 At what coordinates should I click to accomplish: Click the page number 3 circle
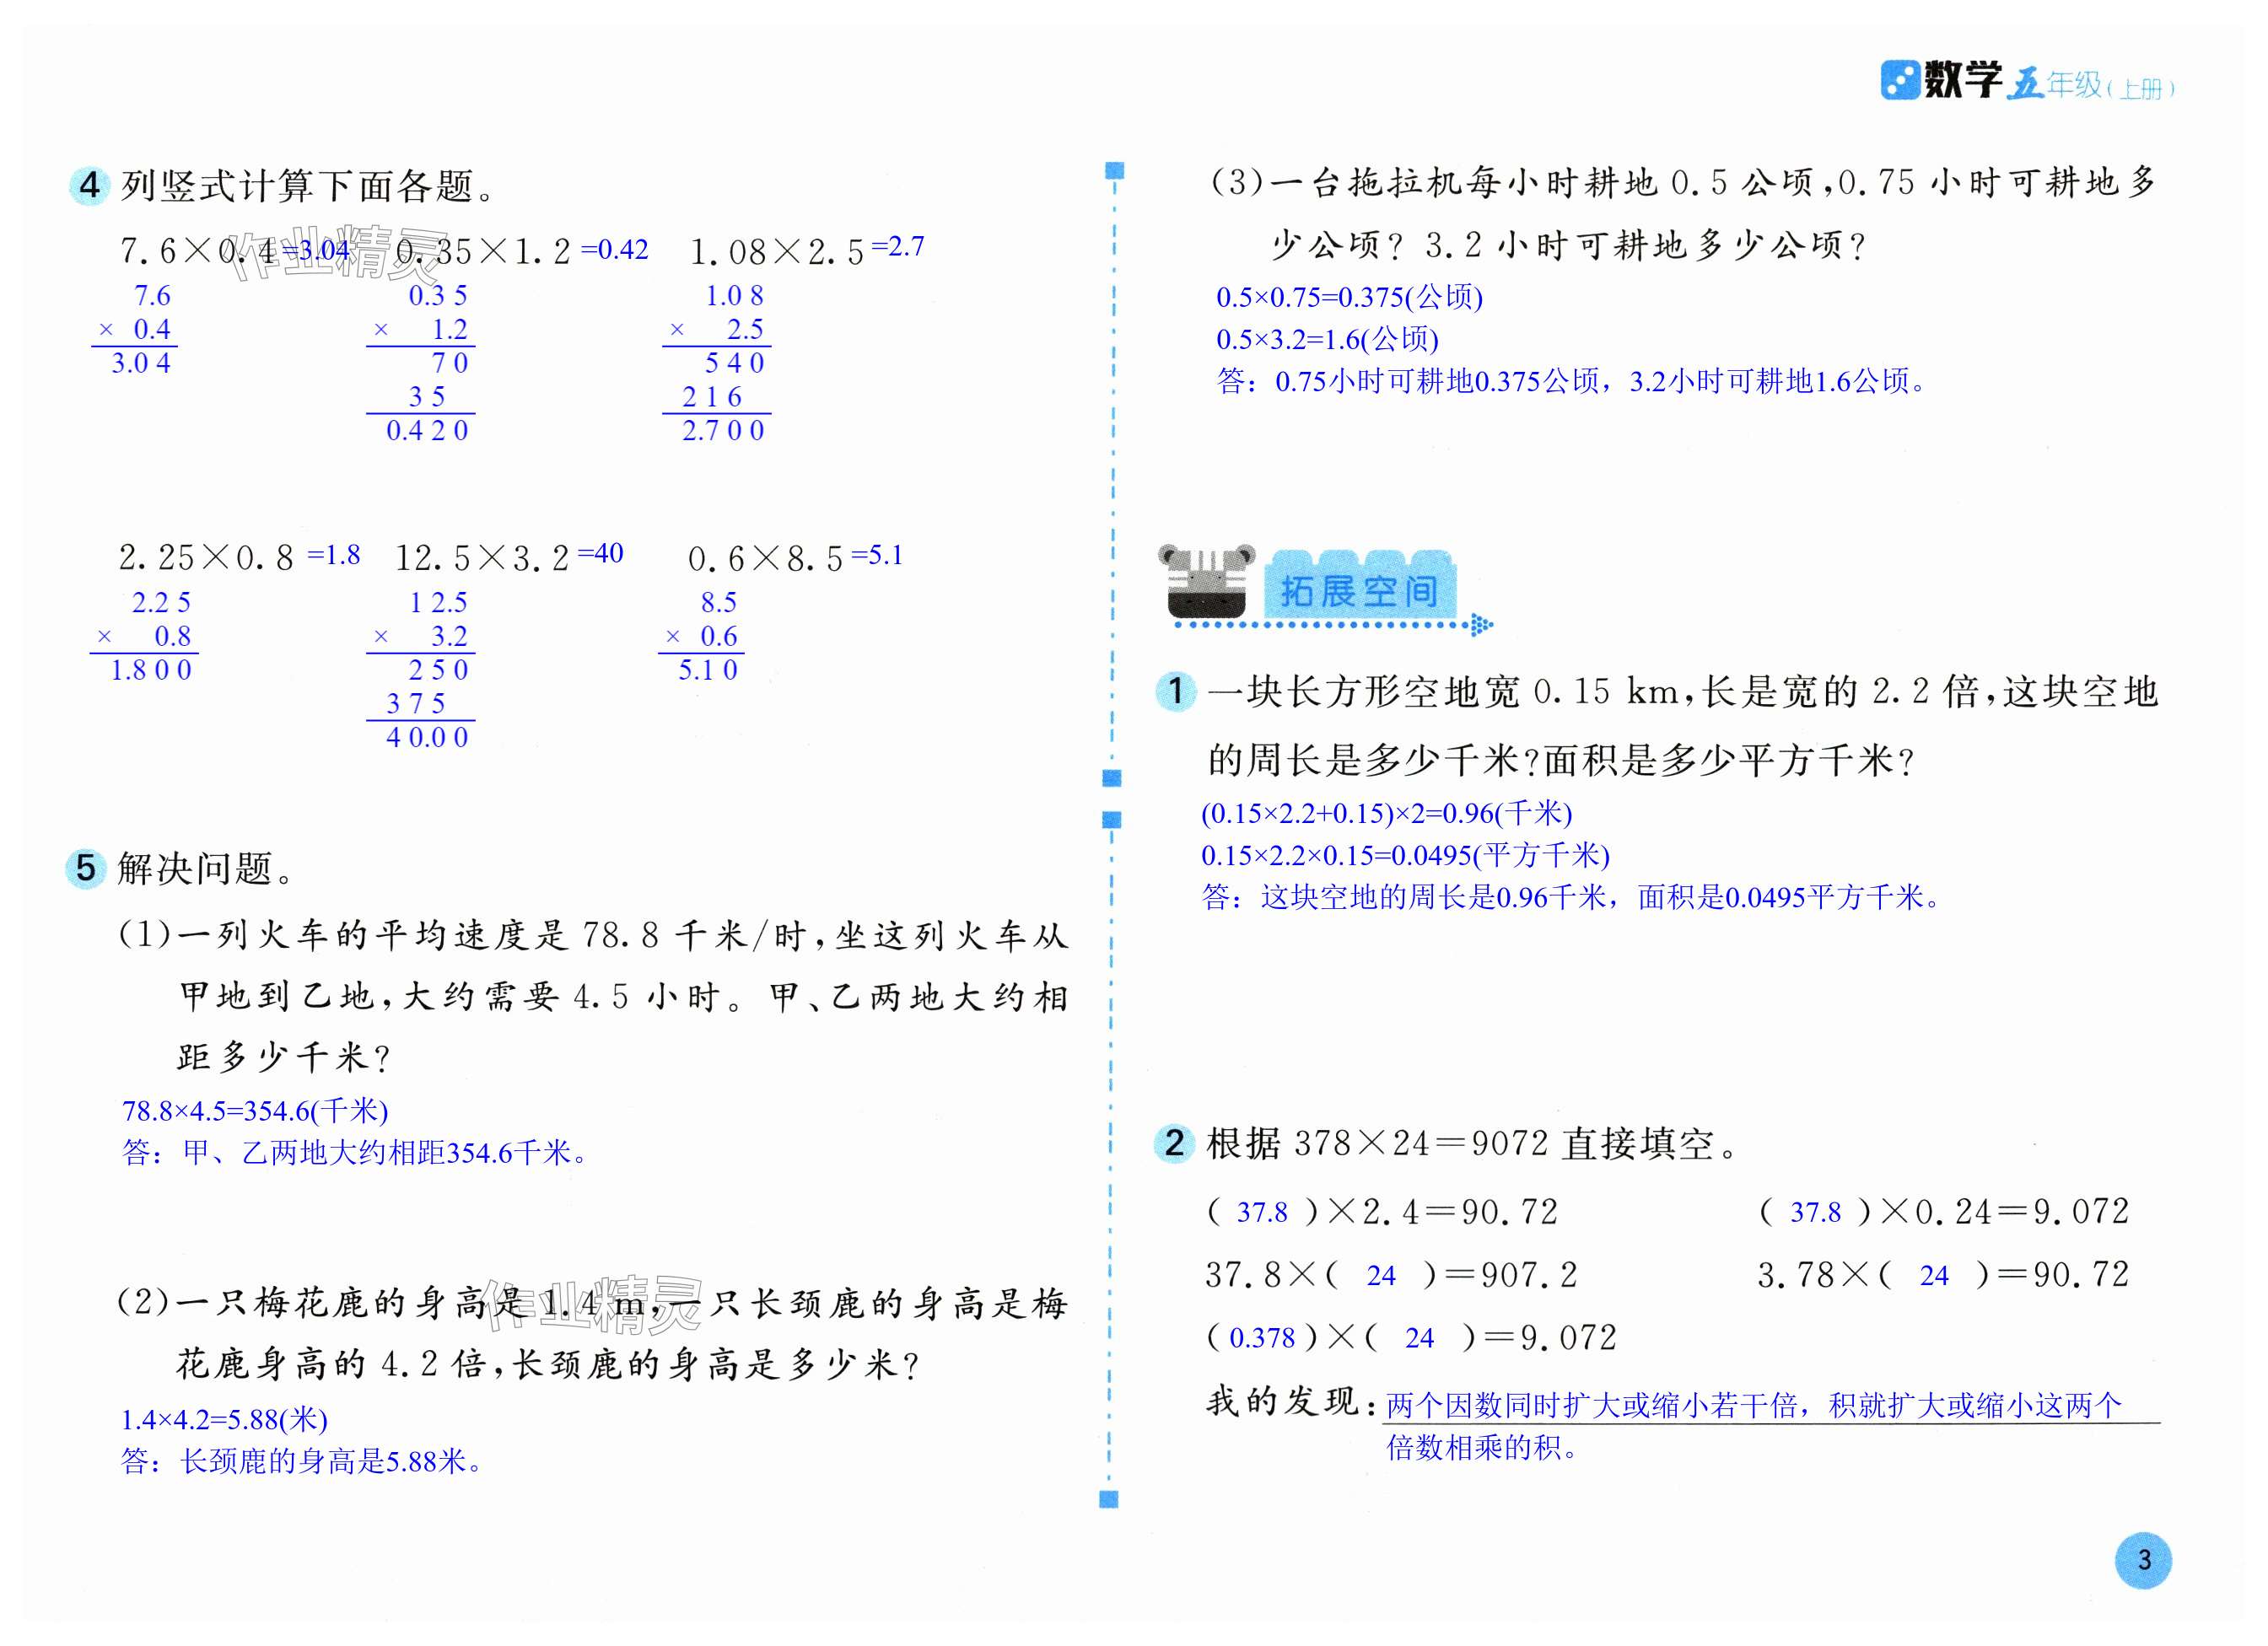click(x=2143, y=1559)
